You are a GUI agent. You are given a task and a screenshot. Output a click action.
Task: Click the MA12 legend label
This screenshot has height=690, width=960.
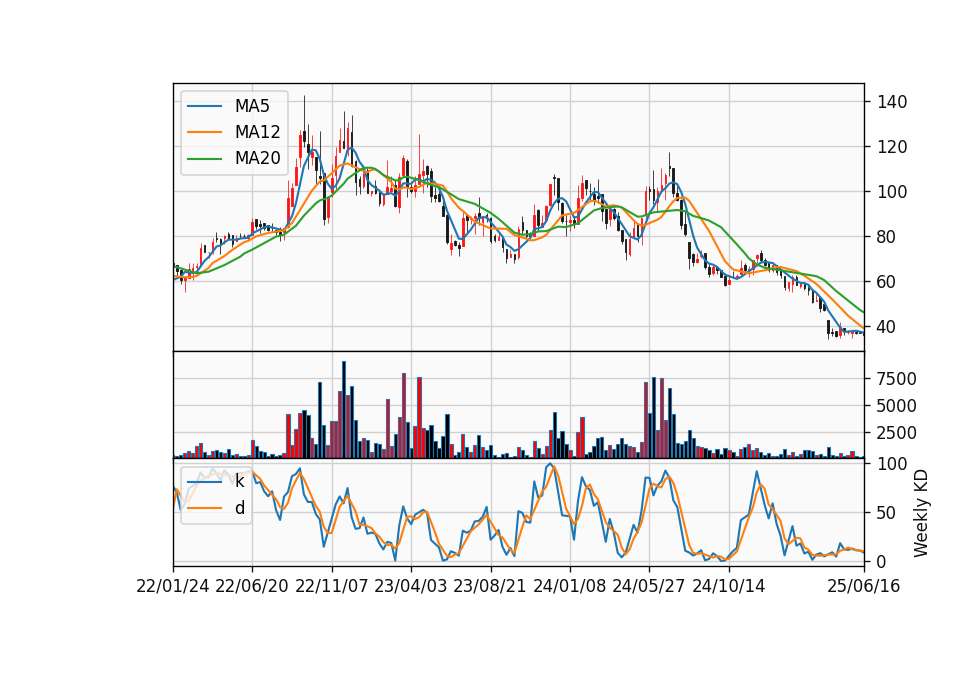[x=257, y=132]
